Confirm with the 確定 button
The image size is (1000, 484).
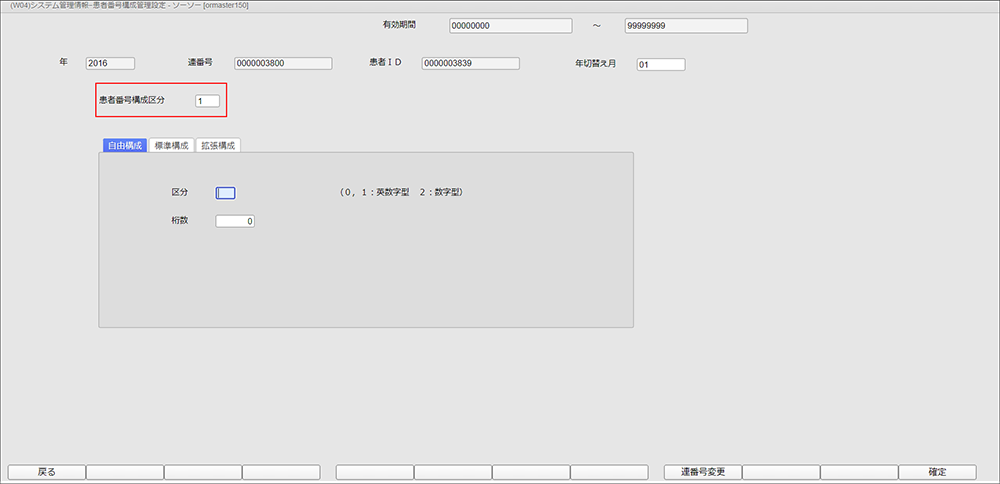tap(937, 472)
